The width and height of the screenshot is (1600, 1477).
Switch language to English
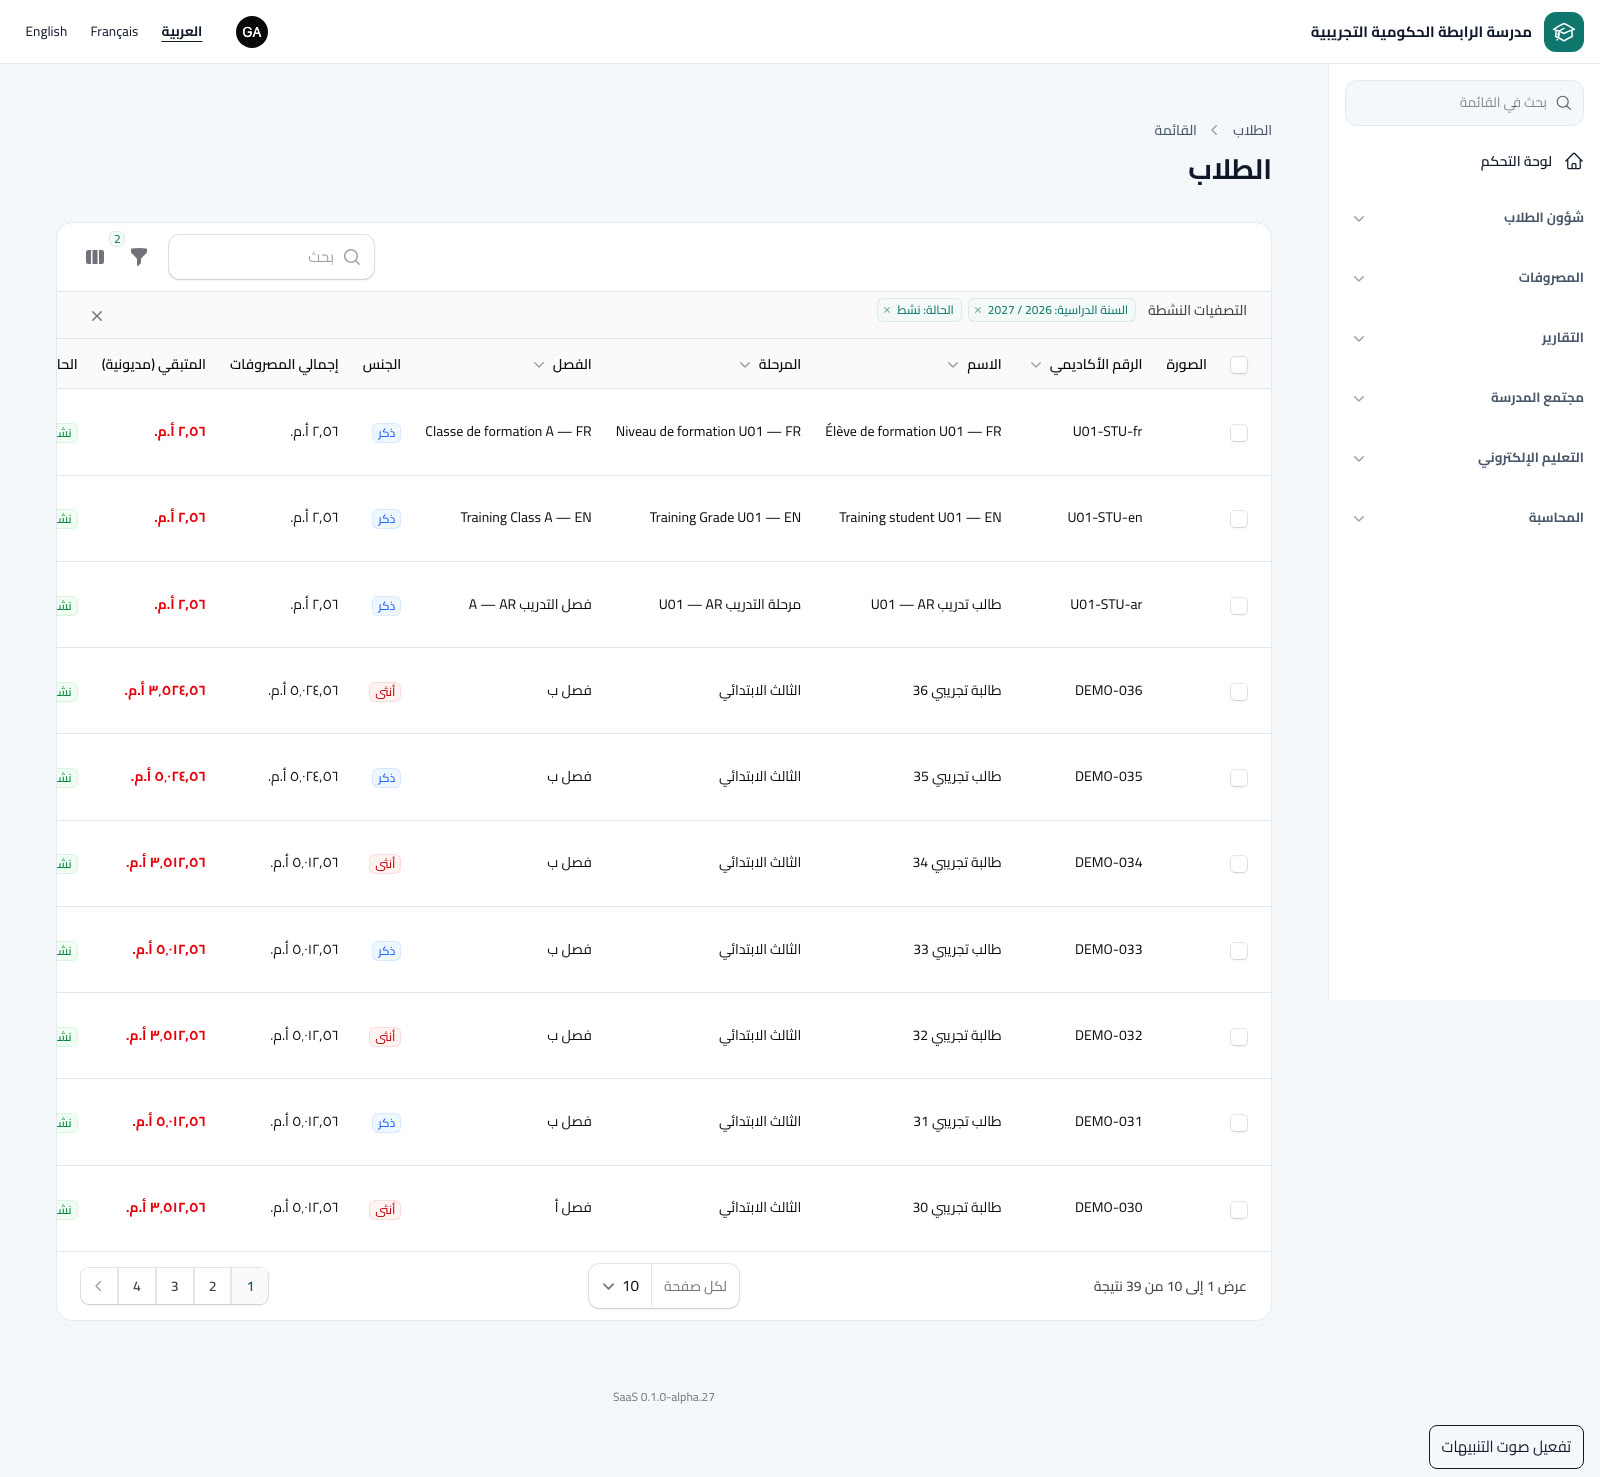click(46, 32)
